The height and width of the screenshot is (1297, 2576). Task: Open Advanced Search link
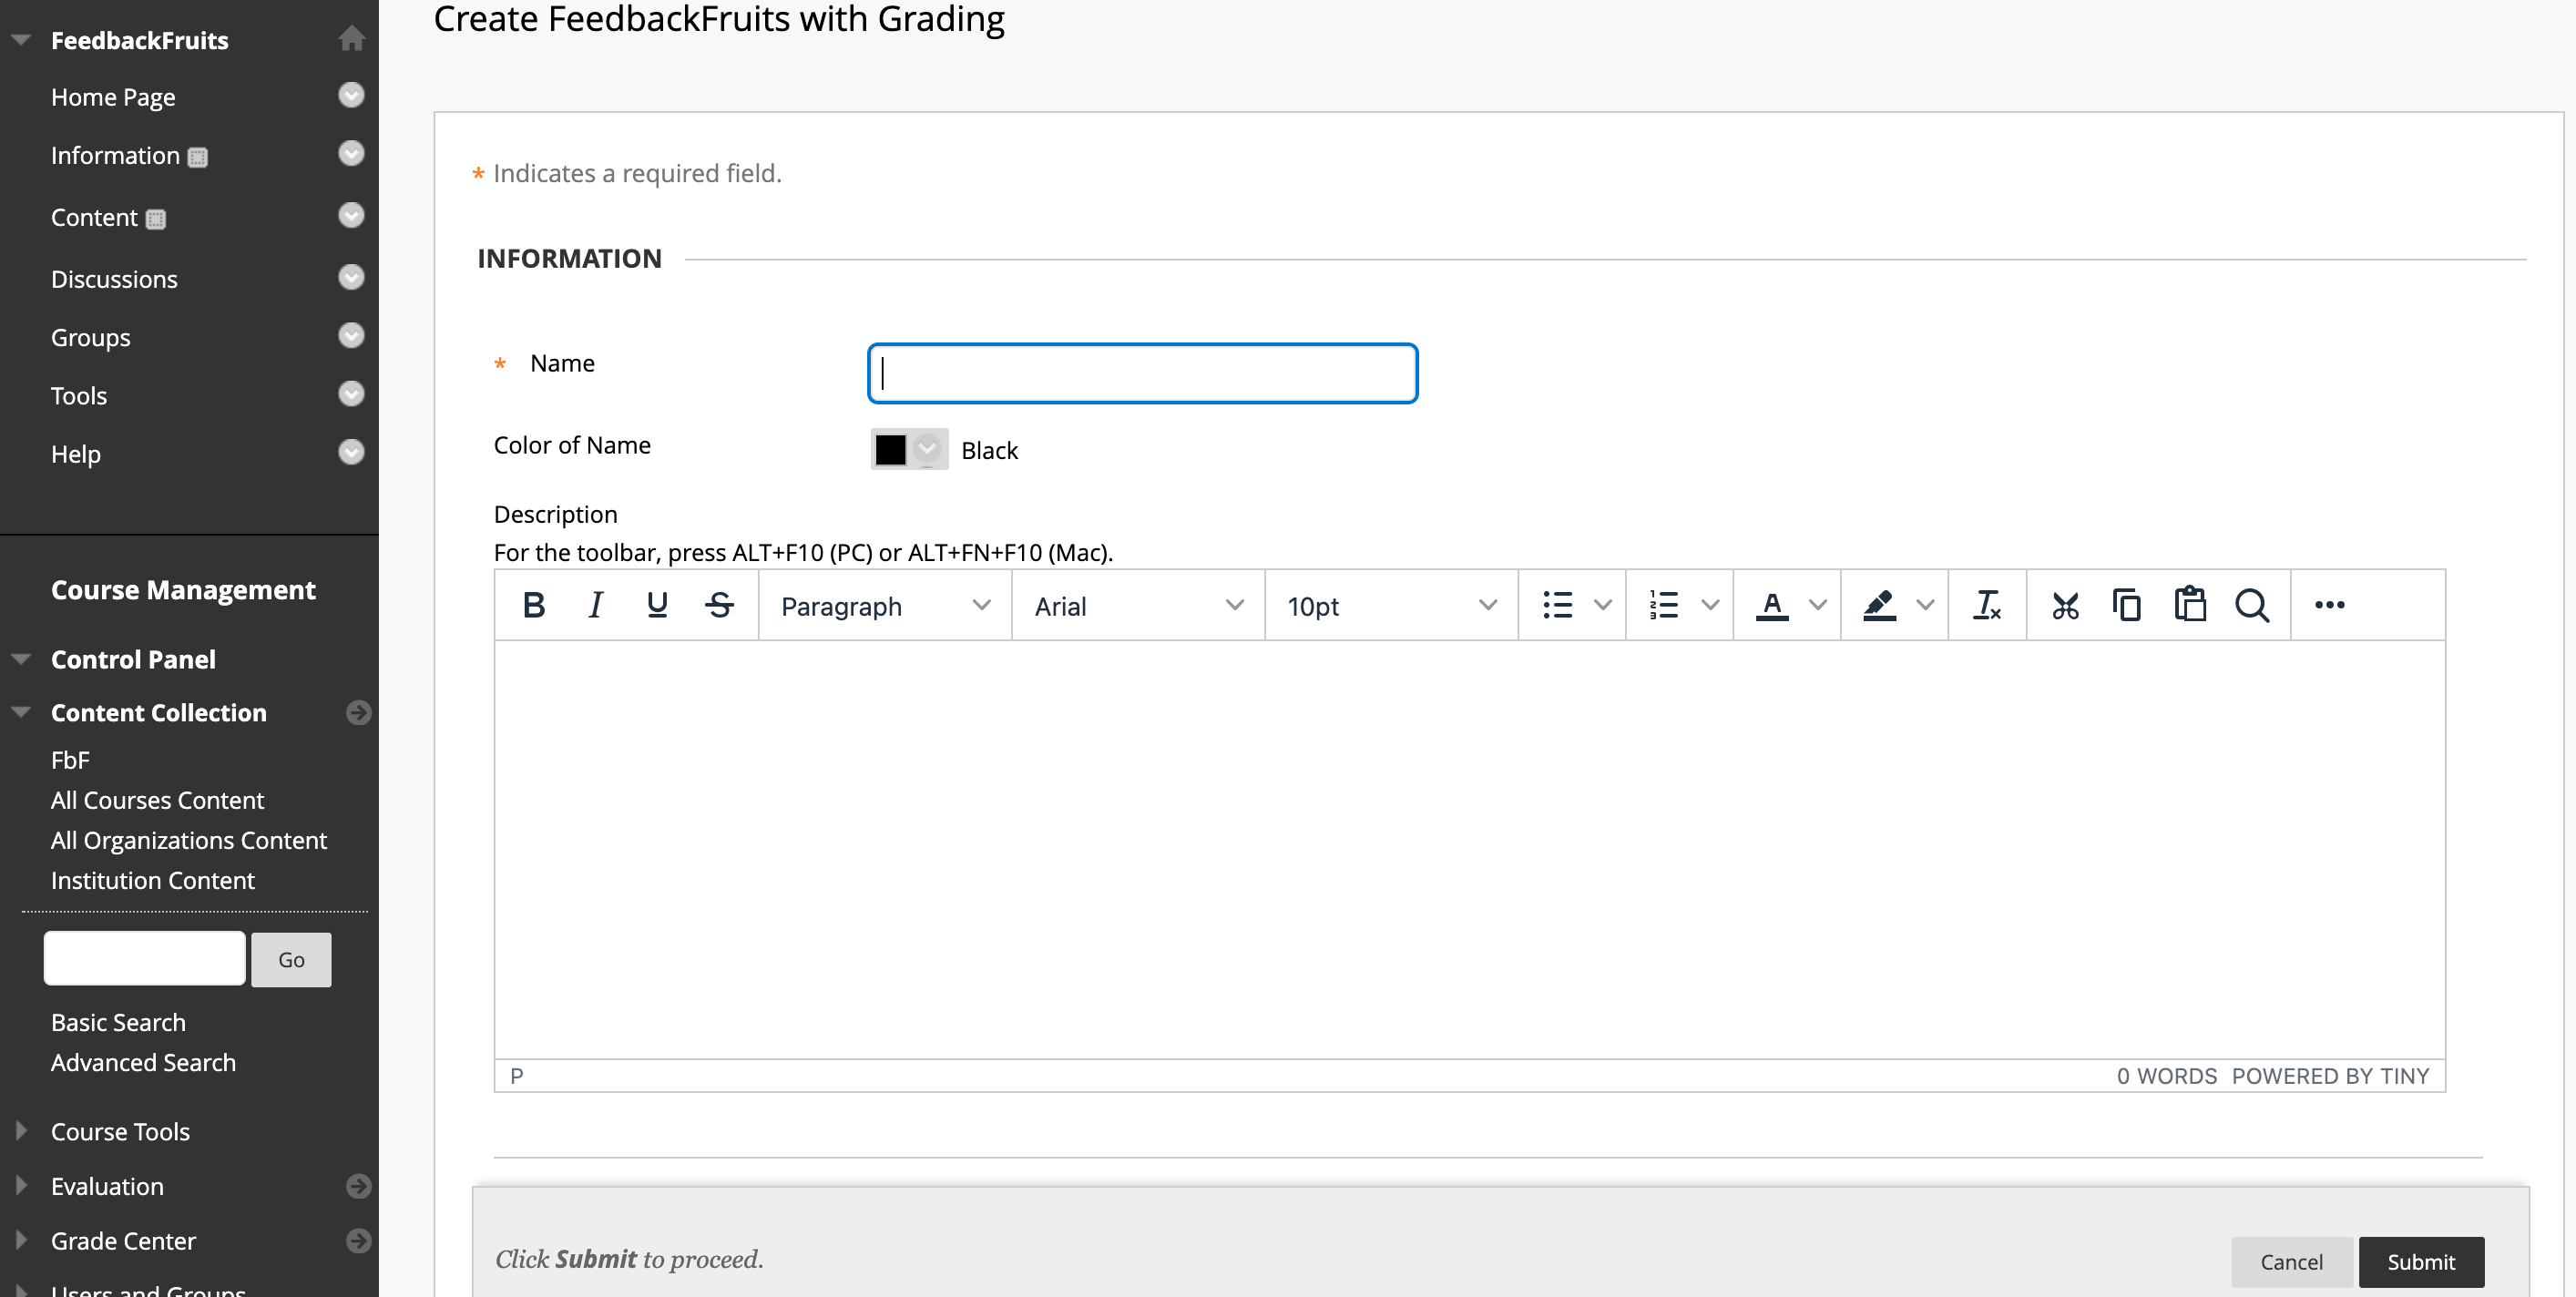[143, 1062]
